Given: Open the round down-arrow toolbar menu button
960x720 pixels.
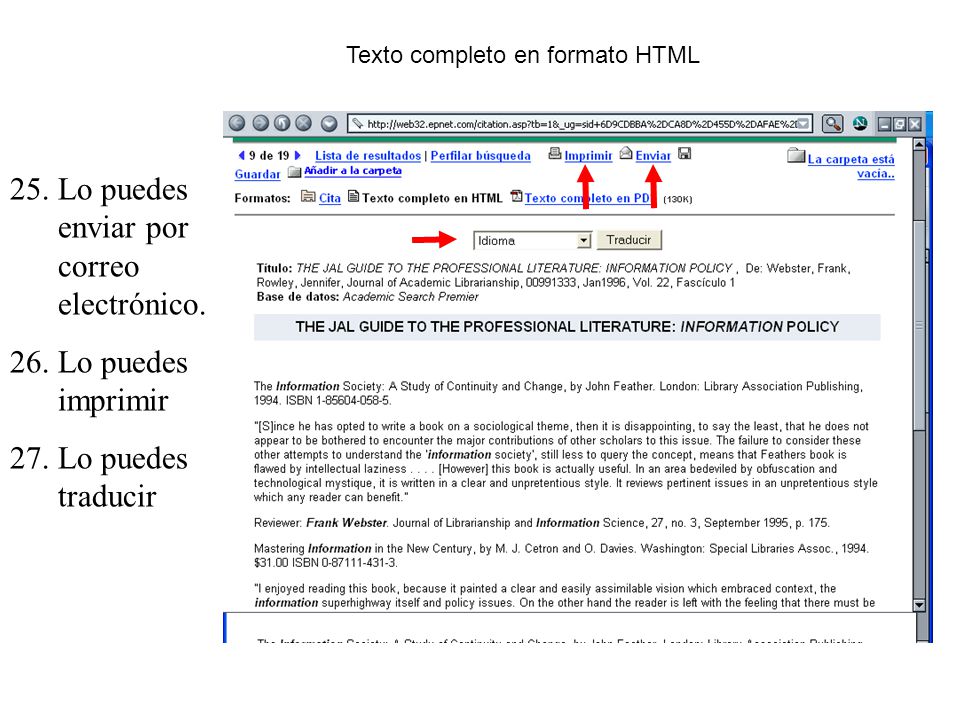Looking at the screenshot, I should click(329, 124).
